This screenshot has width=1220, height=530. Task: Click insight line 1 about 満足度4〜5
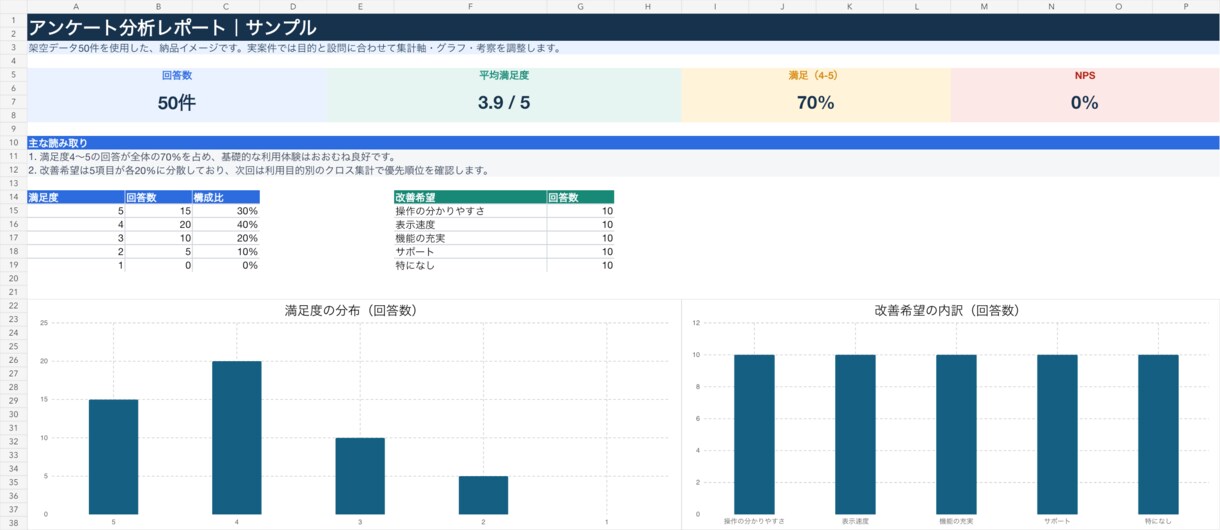point(212,157)
